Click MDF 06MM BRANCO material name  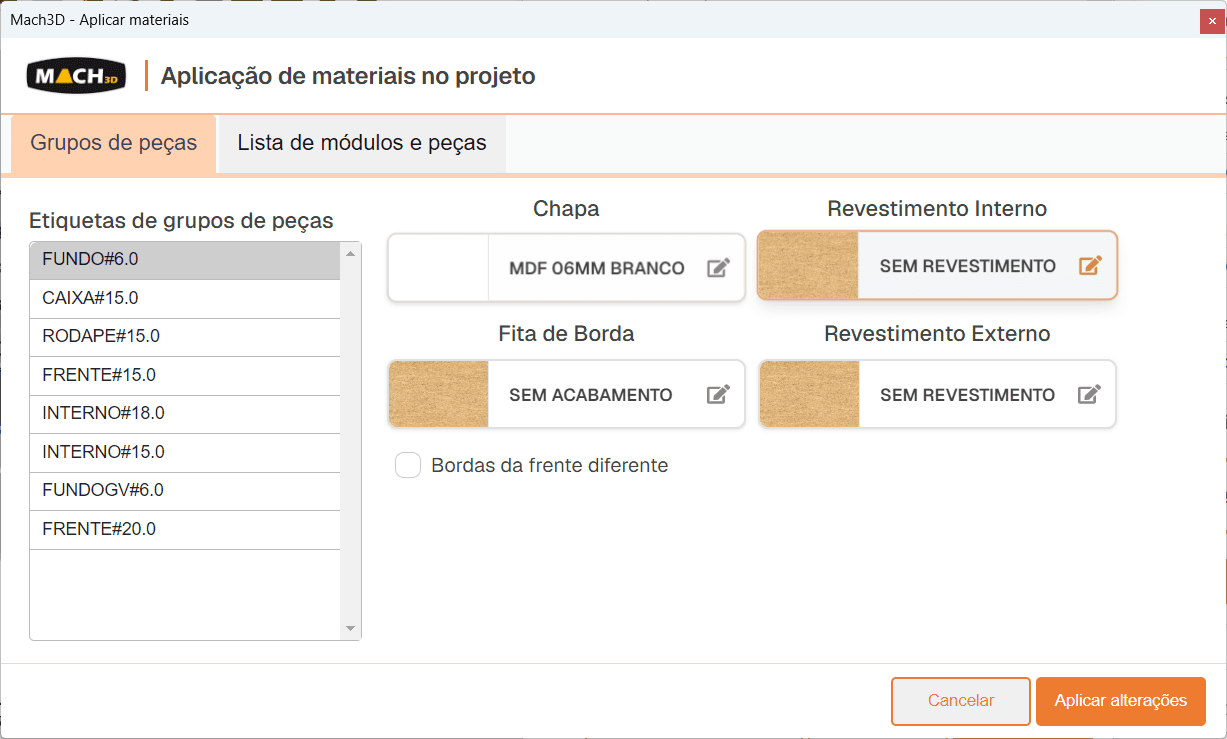tap(597, 268)
